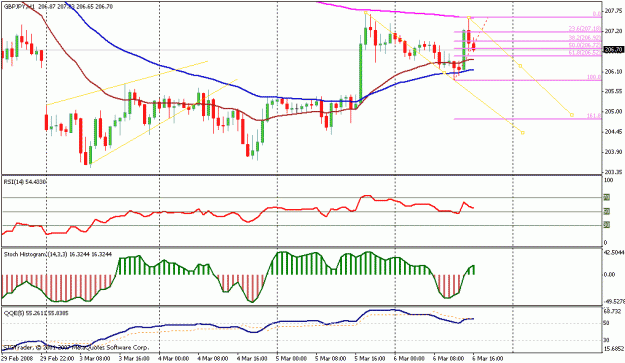The image size is (625, 363).
Task: Select yellow channel handle just above the 161.8 line
Action: tap(572, 115)
